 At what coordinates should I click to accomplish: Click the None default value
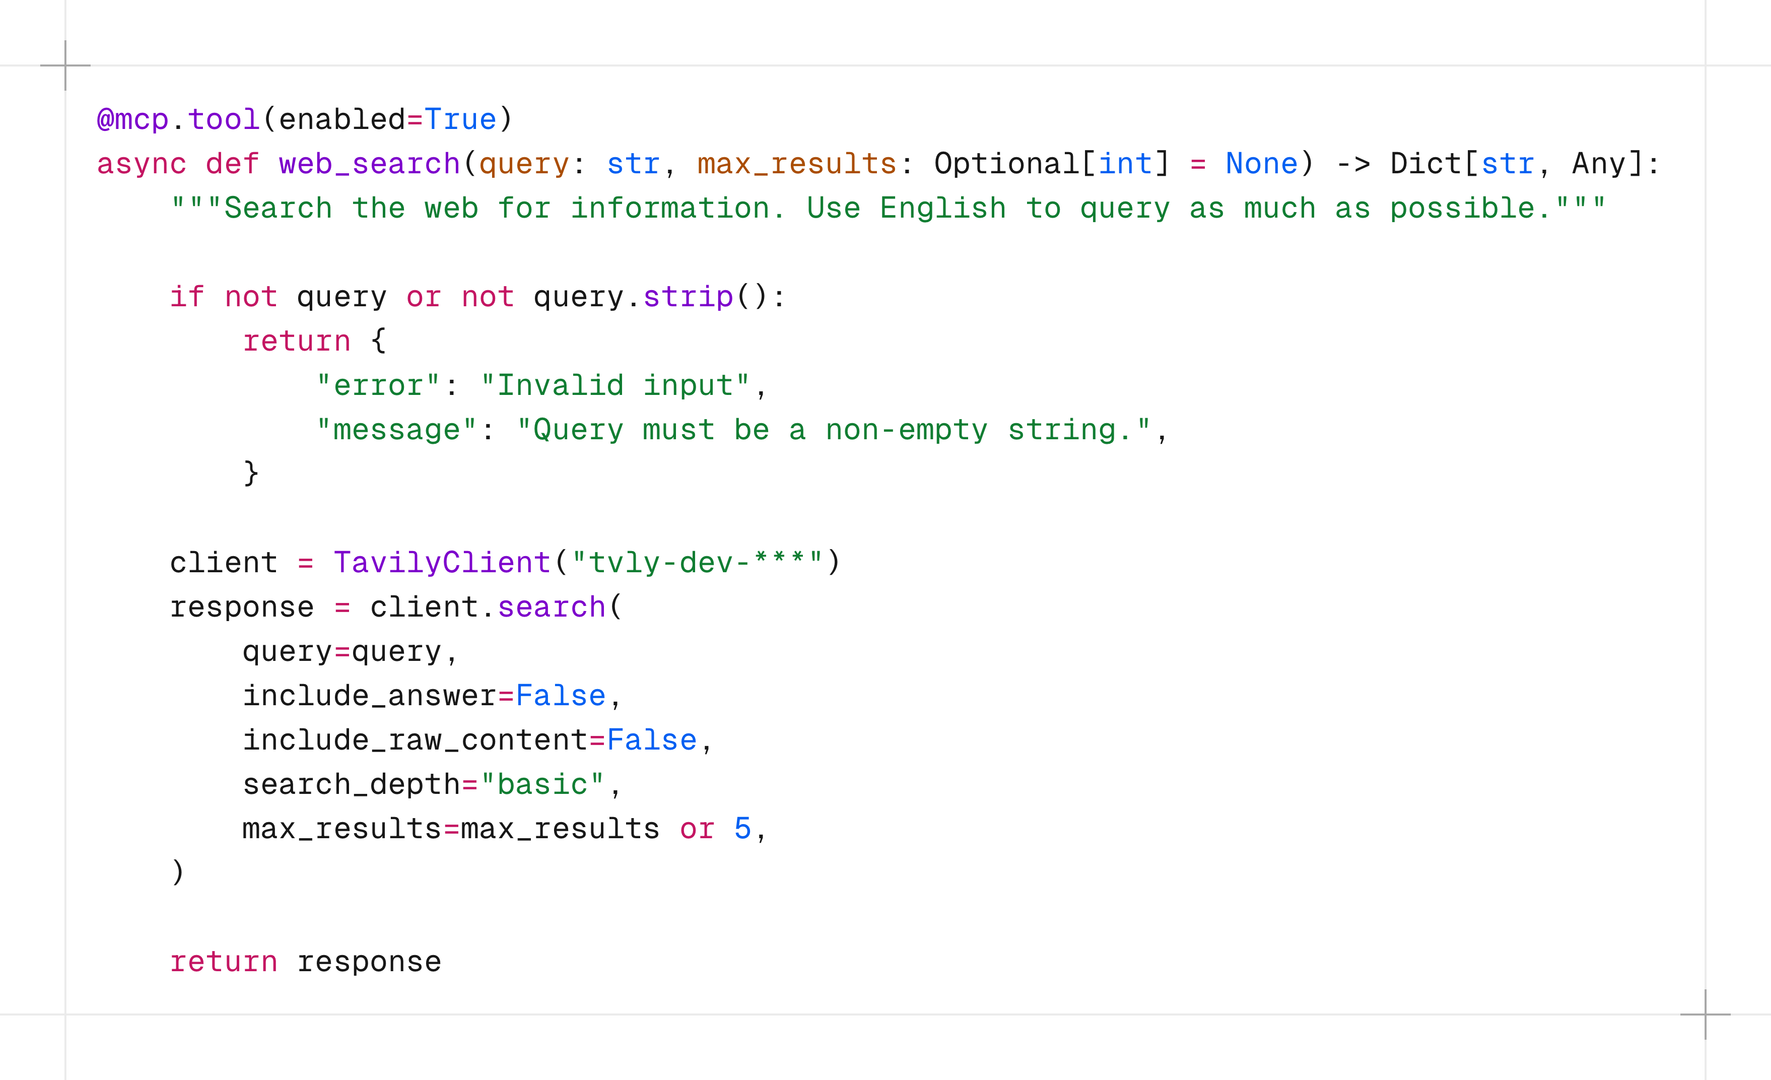coord(1261,164)
